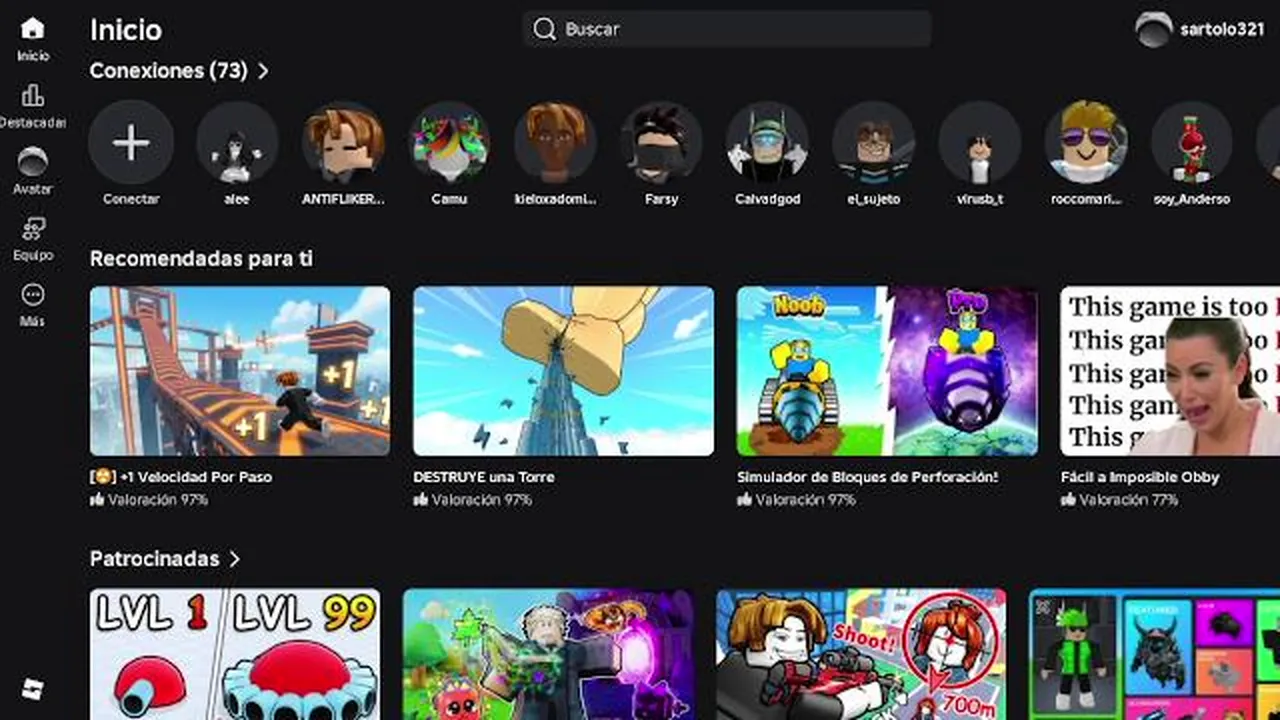Click the Calvadgod name label
Viewport: 1280px width, 720px height.
[767, 199]
